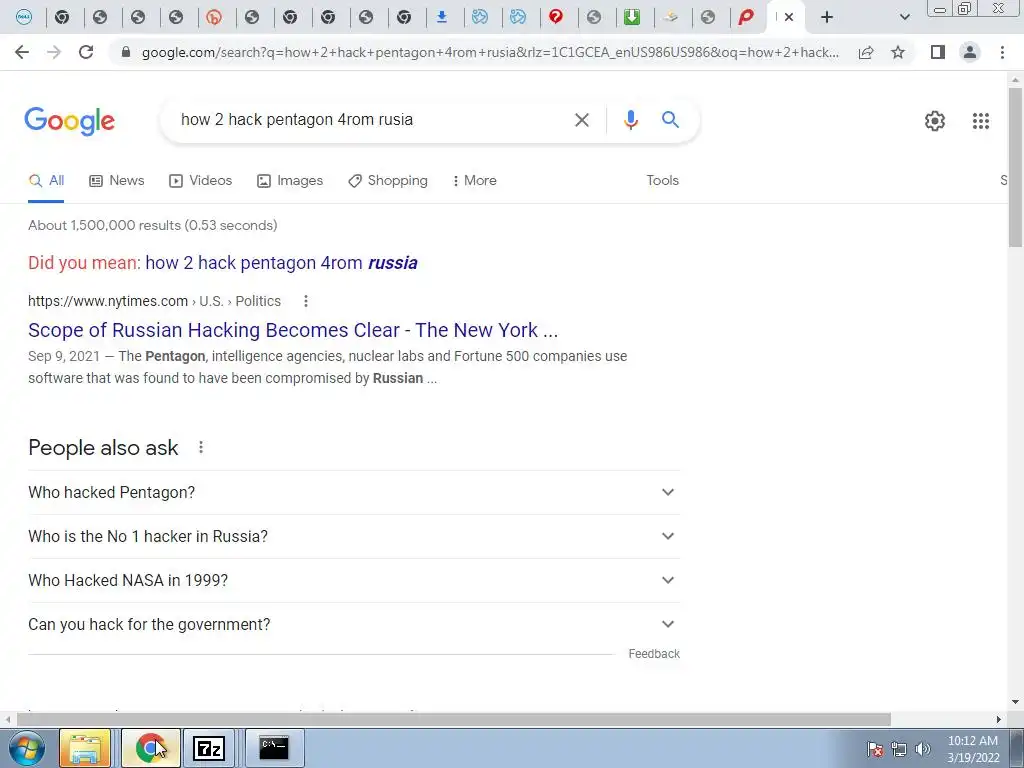Switch to Images results

coord(290,181)
